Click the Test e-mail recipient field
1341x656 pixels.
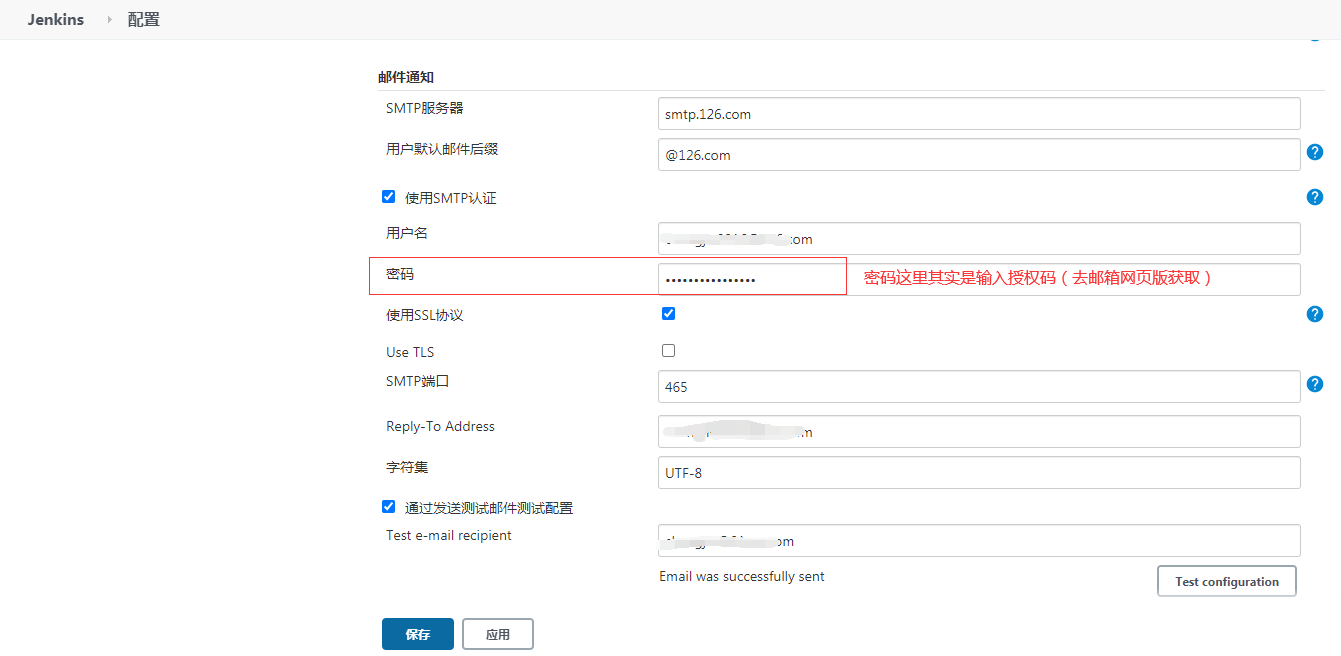pos(978,540)
